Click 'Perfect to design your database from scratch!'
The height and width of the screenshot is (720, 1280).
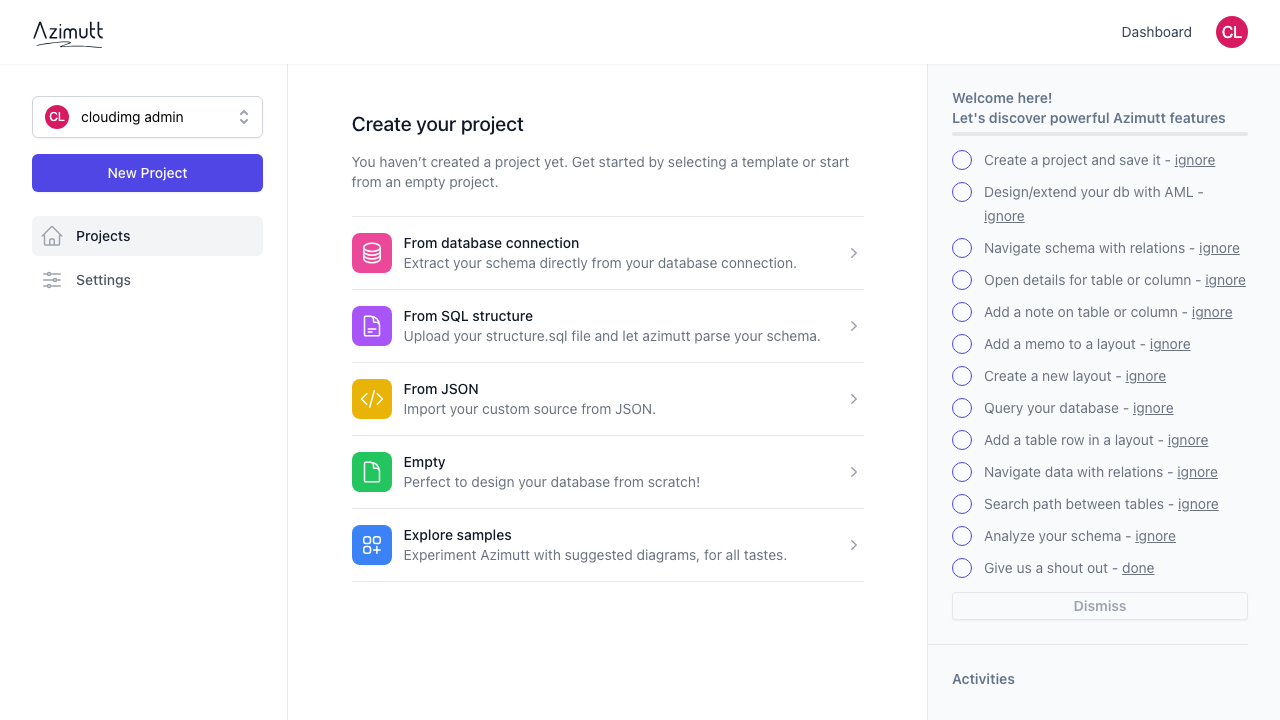coord(552,482)
